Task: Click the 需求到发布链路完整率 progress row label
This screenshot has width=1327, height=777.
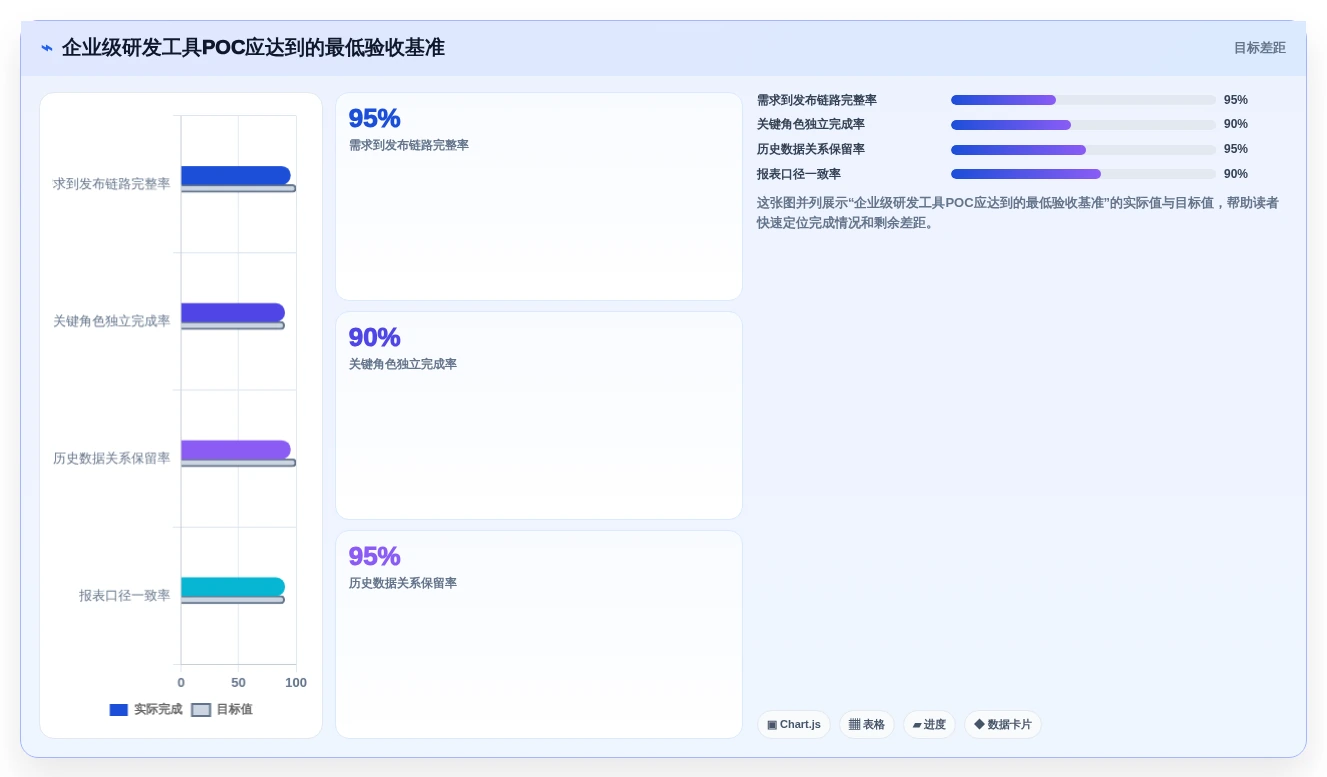Action: pyautogui.click(x=817, y=100)
